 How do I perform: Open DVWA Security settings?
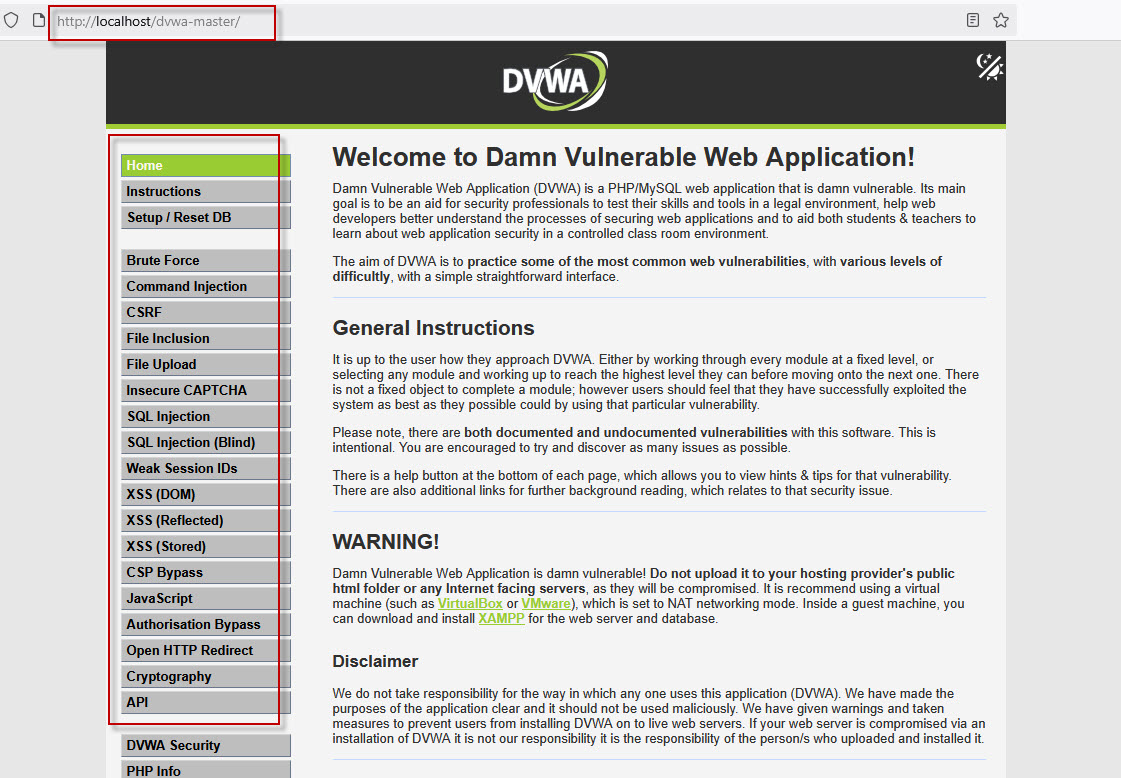206,745
